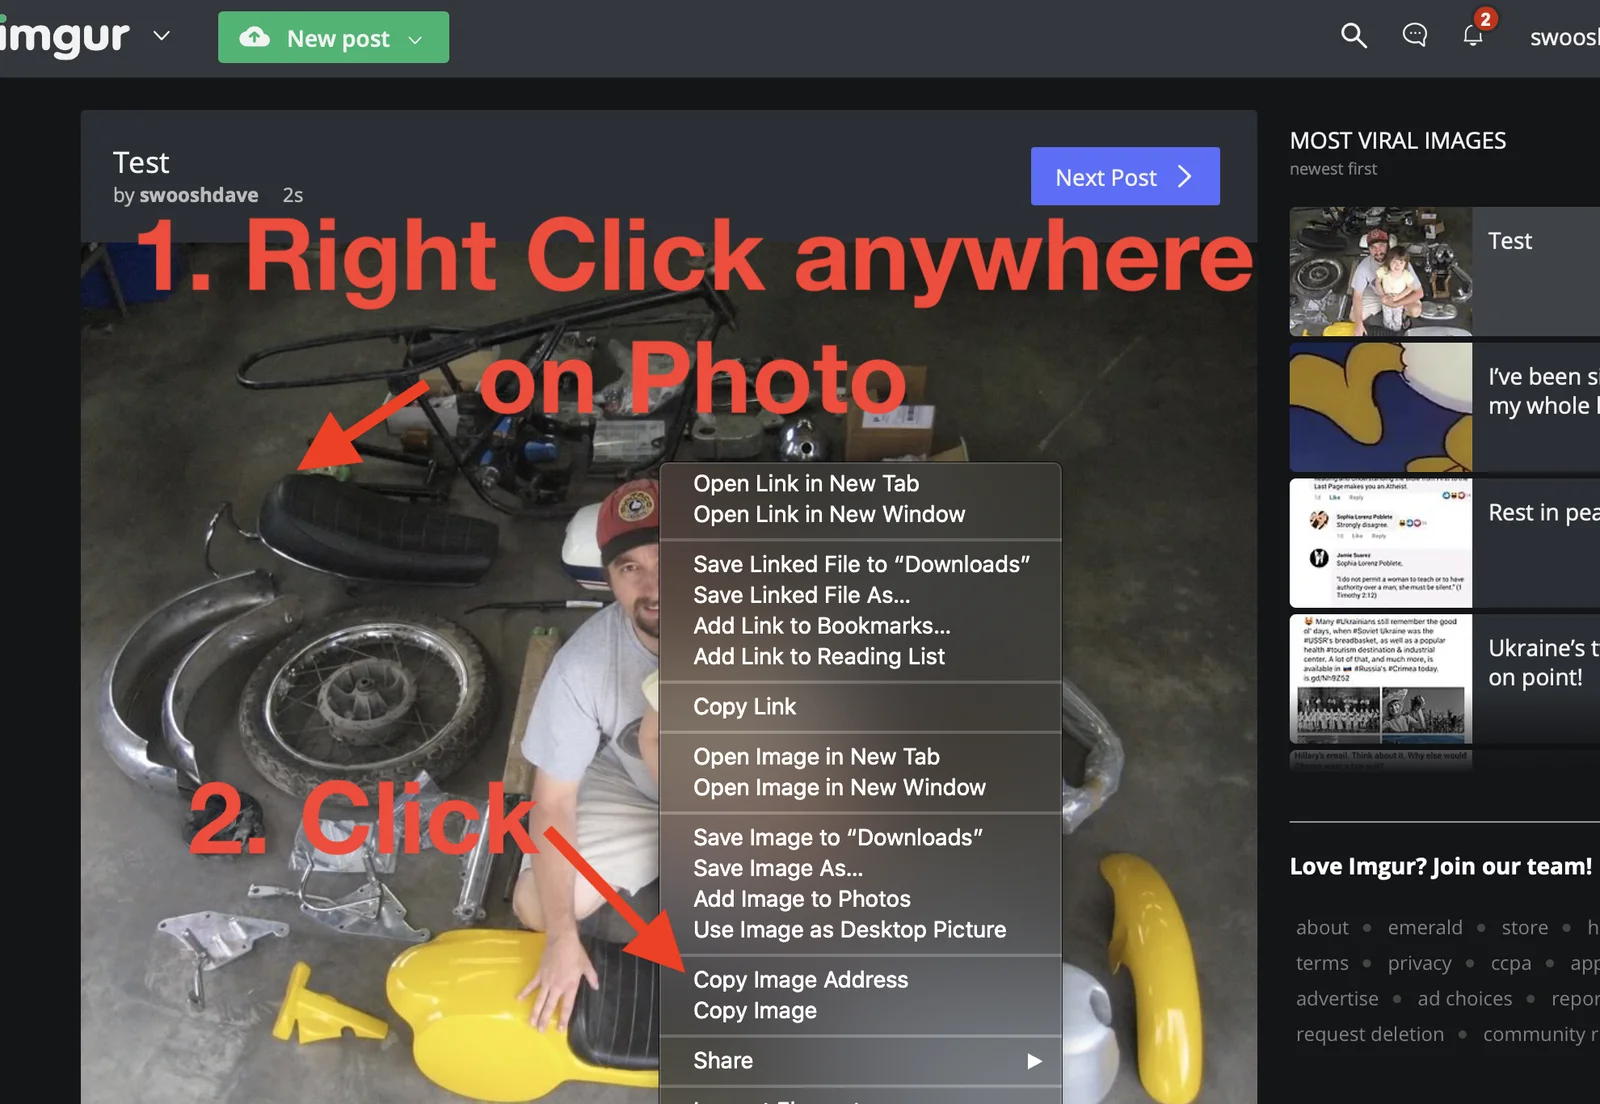The height and width of the screenshot is (1104, 1600).
Task: Open the privacy footer link
Action: point(1419,963)
